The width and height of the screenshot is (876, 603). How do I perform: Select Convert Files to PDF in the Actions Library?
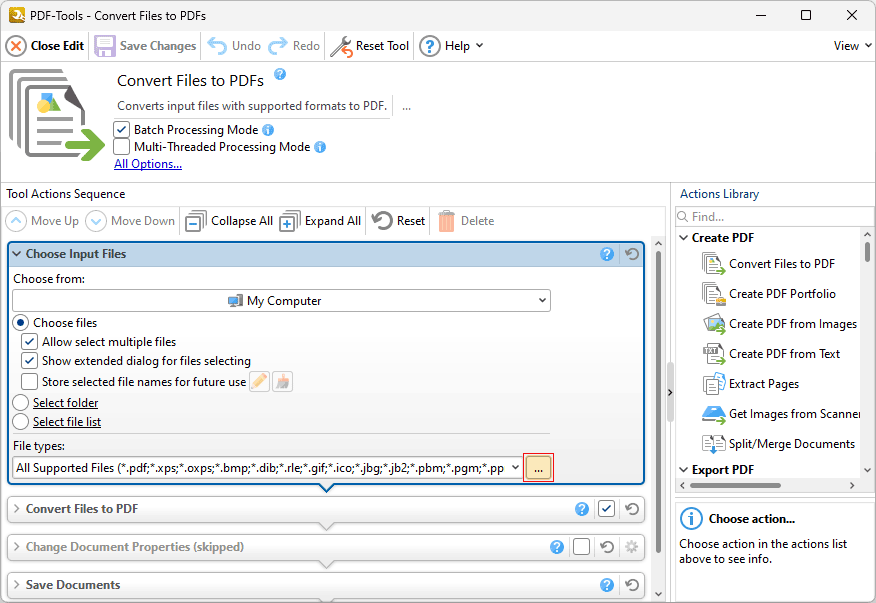click(768, 264)
